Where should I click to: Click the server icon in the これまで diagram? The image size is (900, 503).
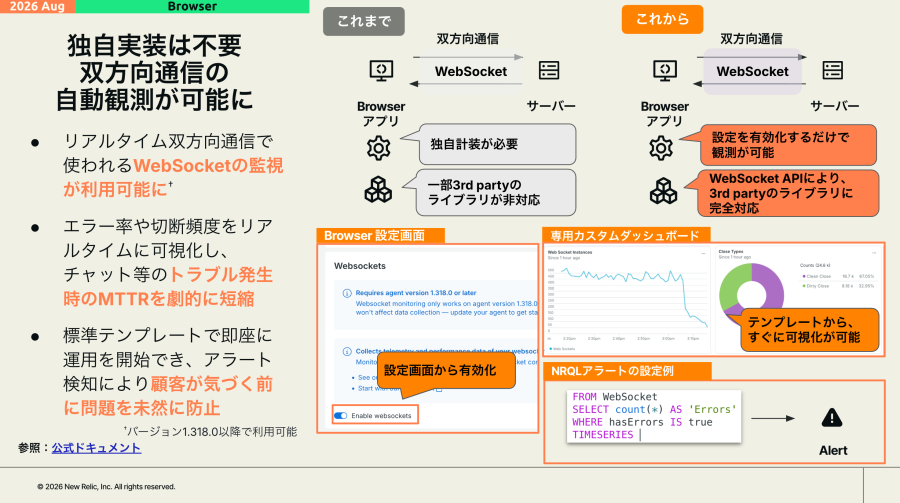[549, 70]
